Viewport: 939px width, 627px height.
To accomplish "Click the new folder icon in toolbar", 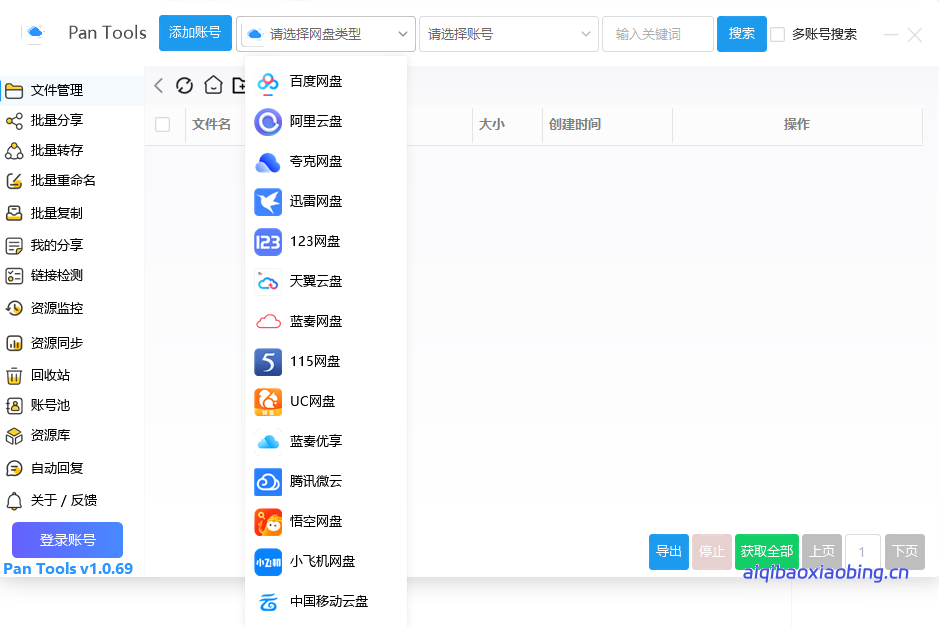I will click(x=239, y=86).
